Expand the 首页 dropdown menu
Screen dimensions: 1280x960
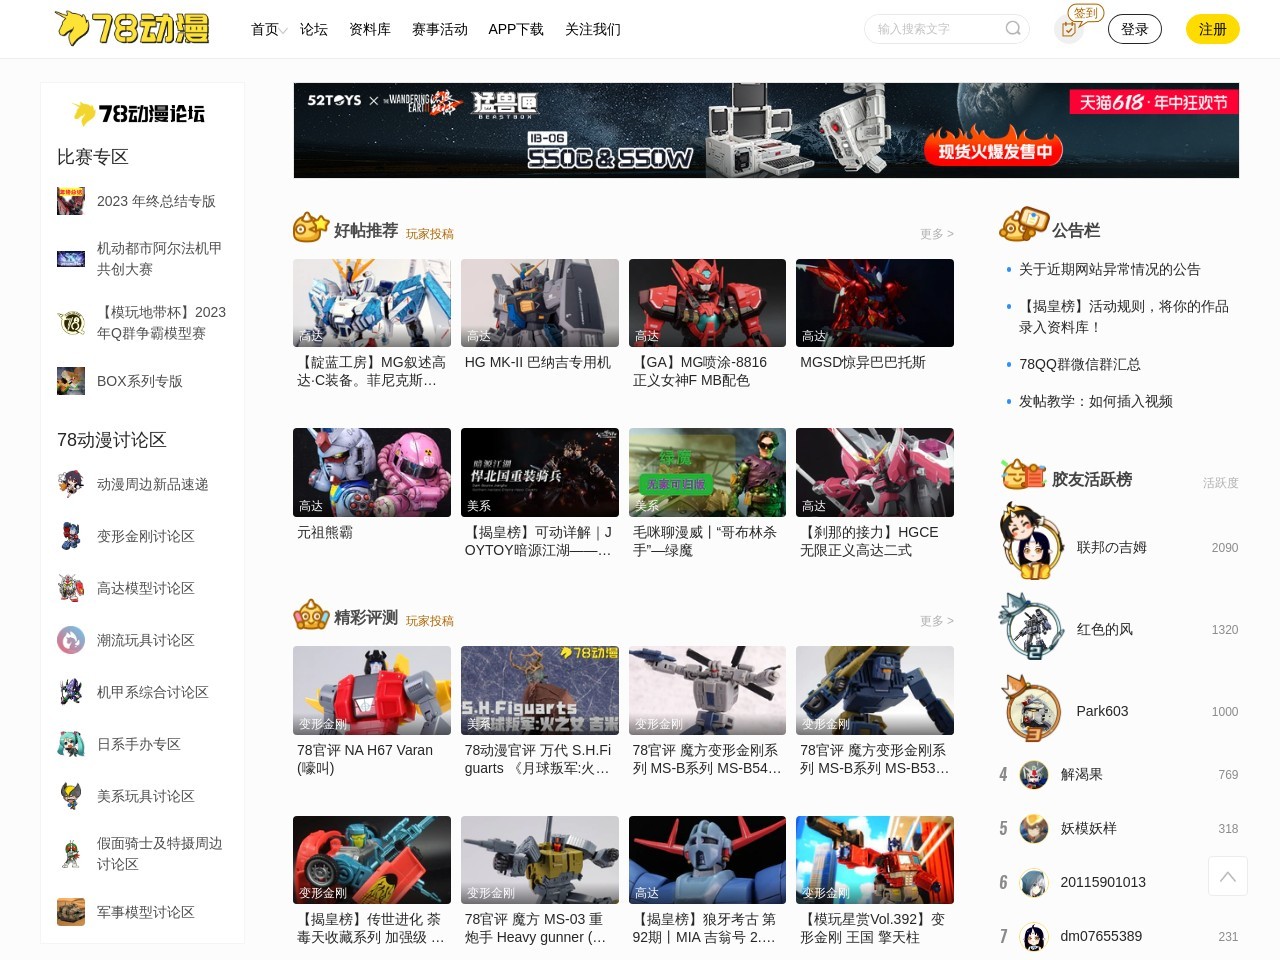coord(268,30)
